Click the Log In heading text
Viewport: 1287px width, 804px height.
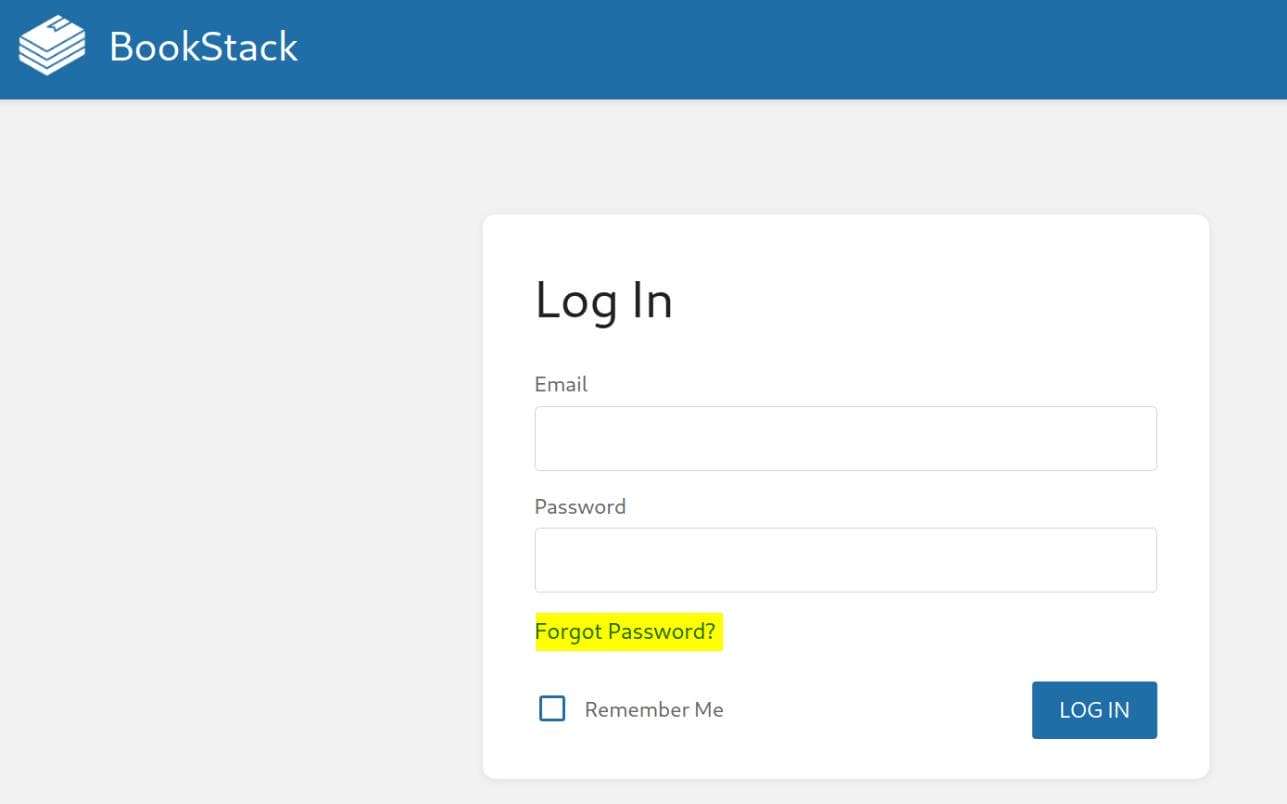[604, 300]
